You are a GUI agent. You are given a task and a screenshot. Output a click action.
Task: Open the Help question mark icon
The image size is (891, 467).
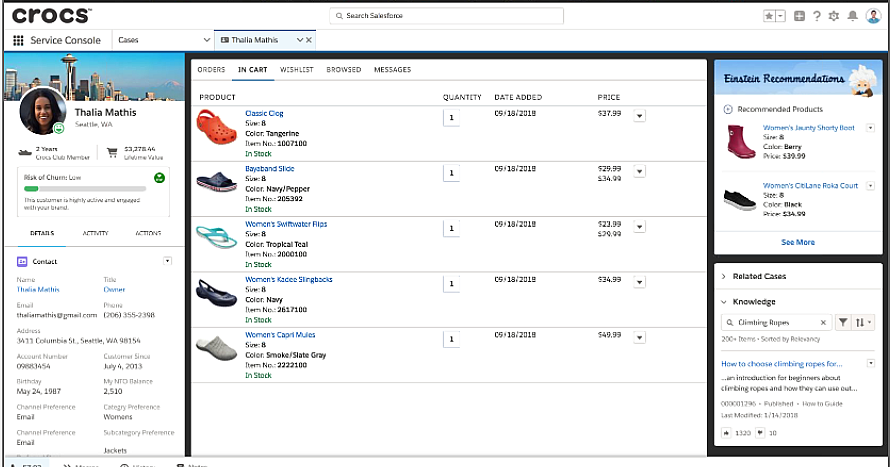point(817,16)
